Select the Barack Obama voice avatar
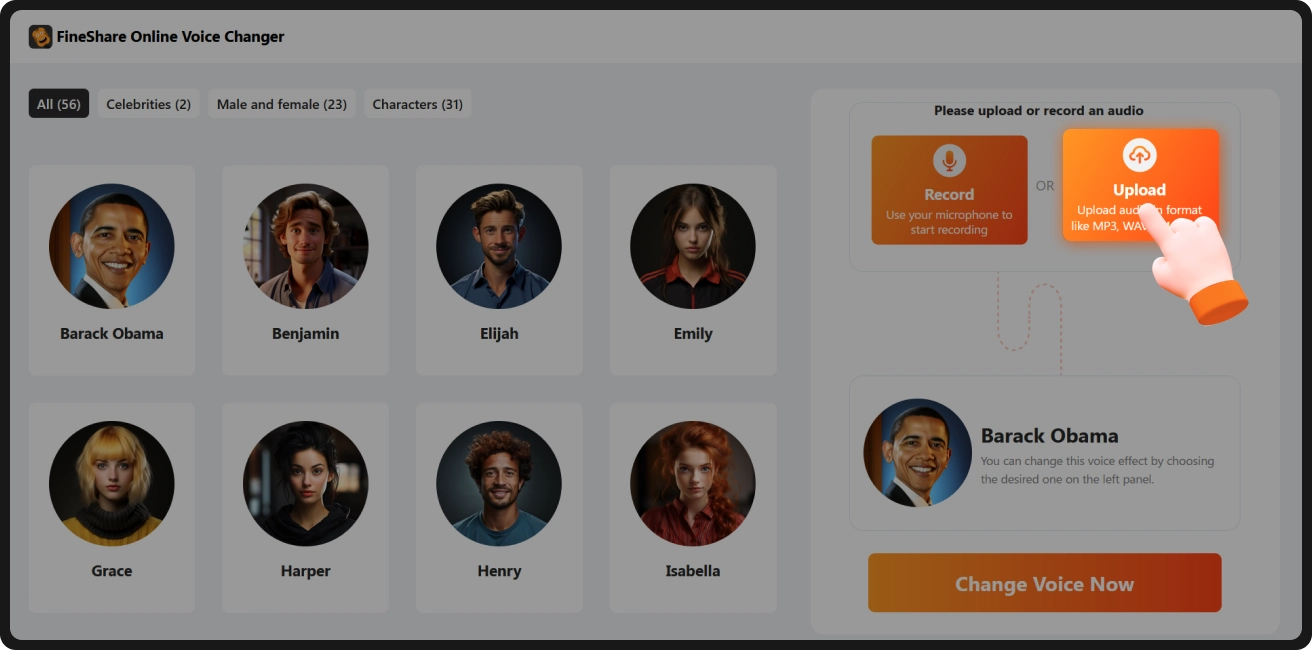The width and height of the screenshot is (1312, 650). click(112, 246)
